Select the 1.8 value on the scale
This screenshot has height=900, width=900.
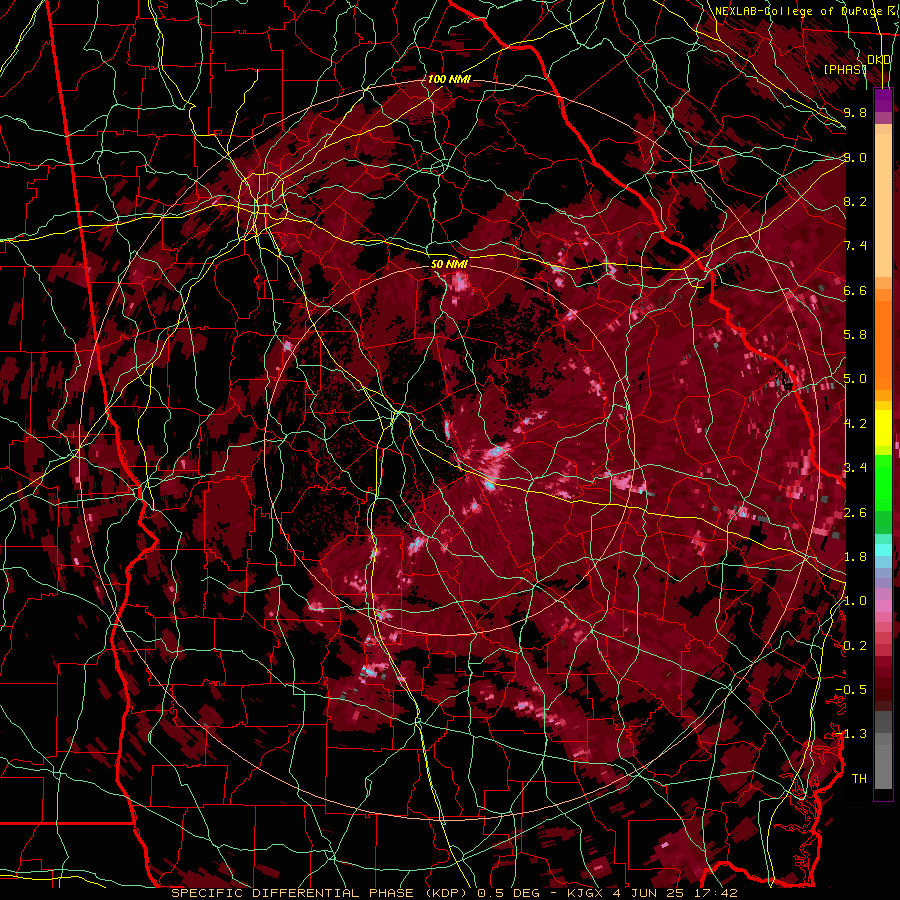pyautogui.click(x=855, y=557)
